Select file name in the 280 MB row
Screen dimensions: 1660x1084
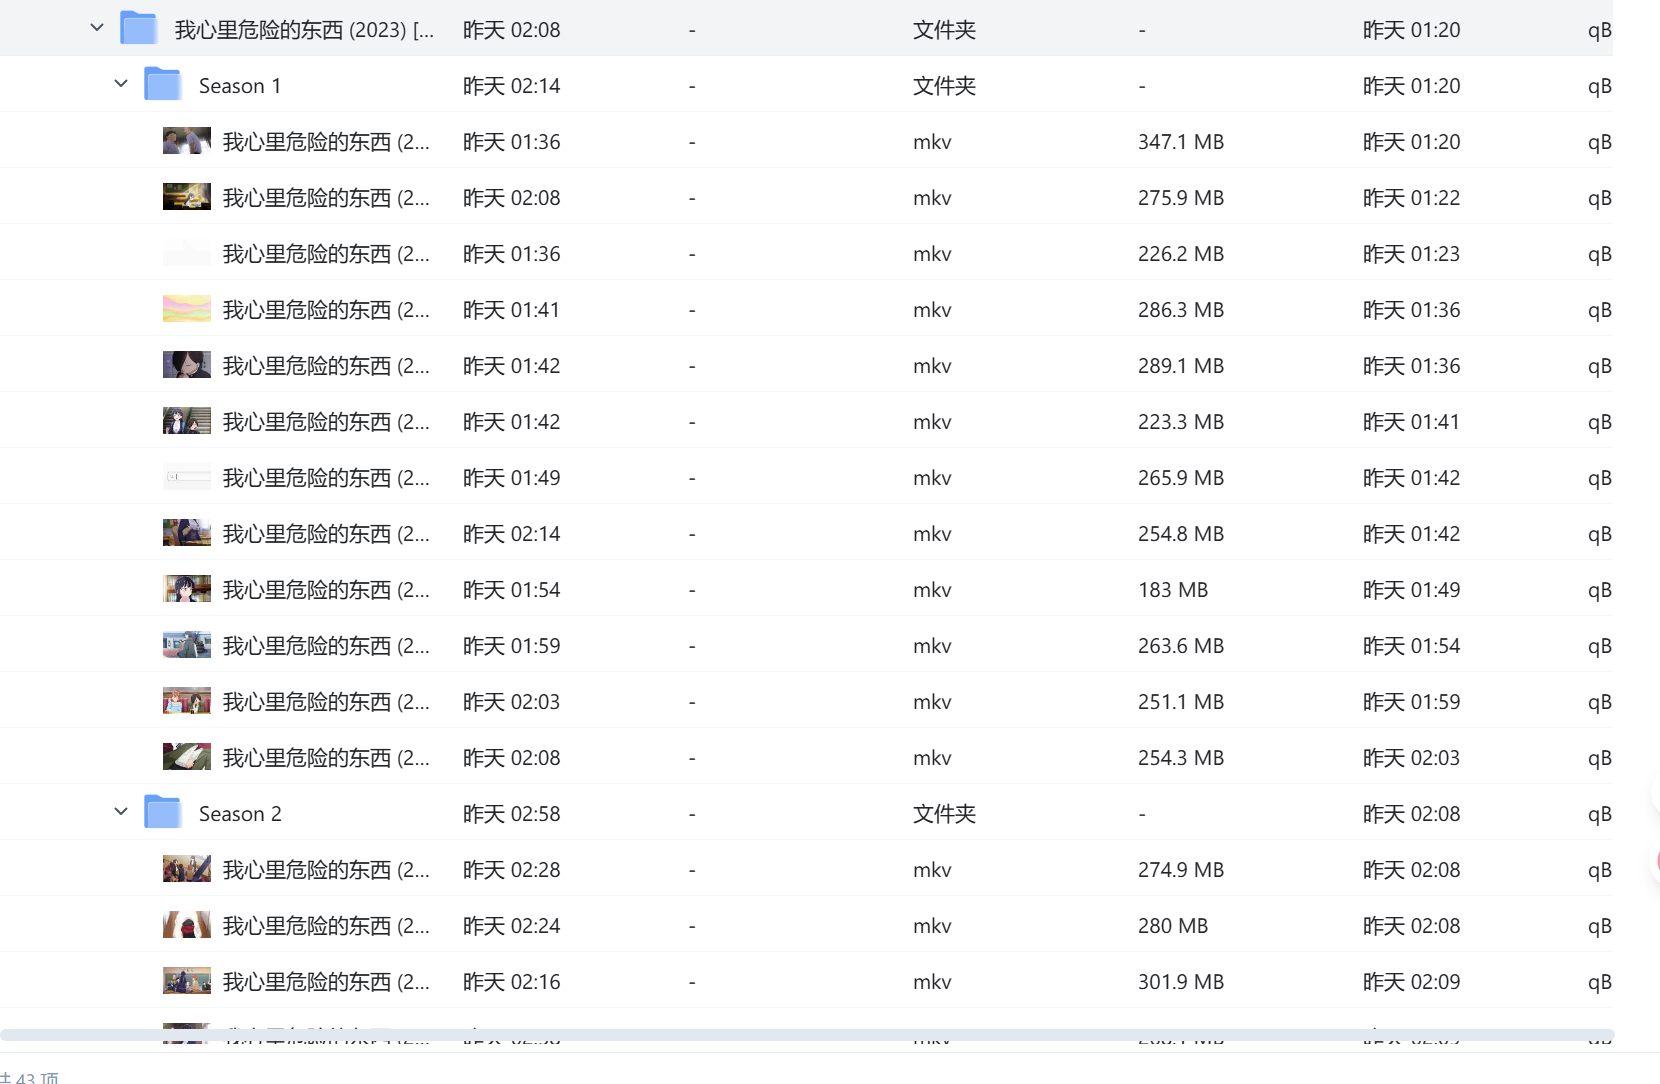point(326,926)
